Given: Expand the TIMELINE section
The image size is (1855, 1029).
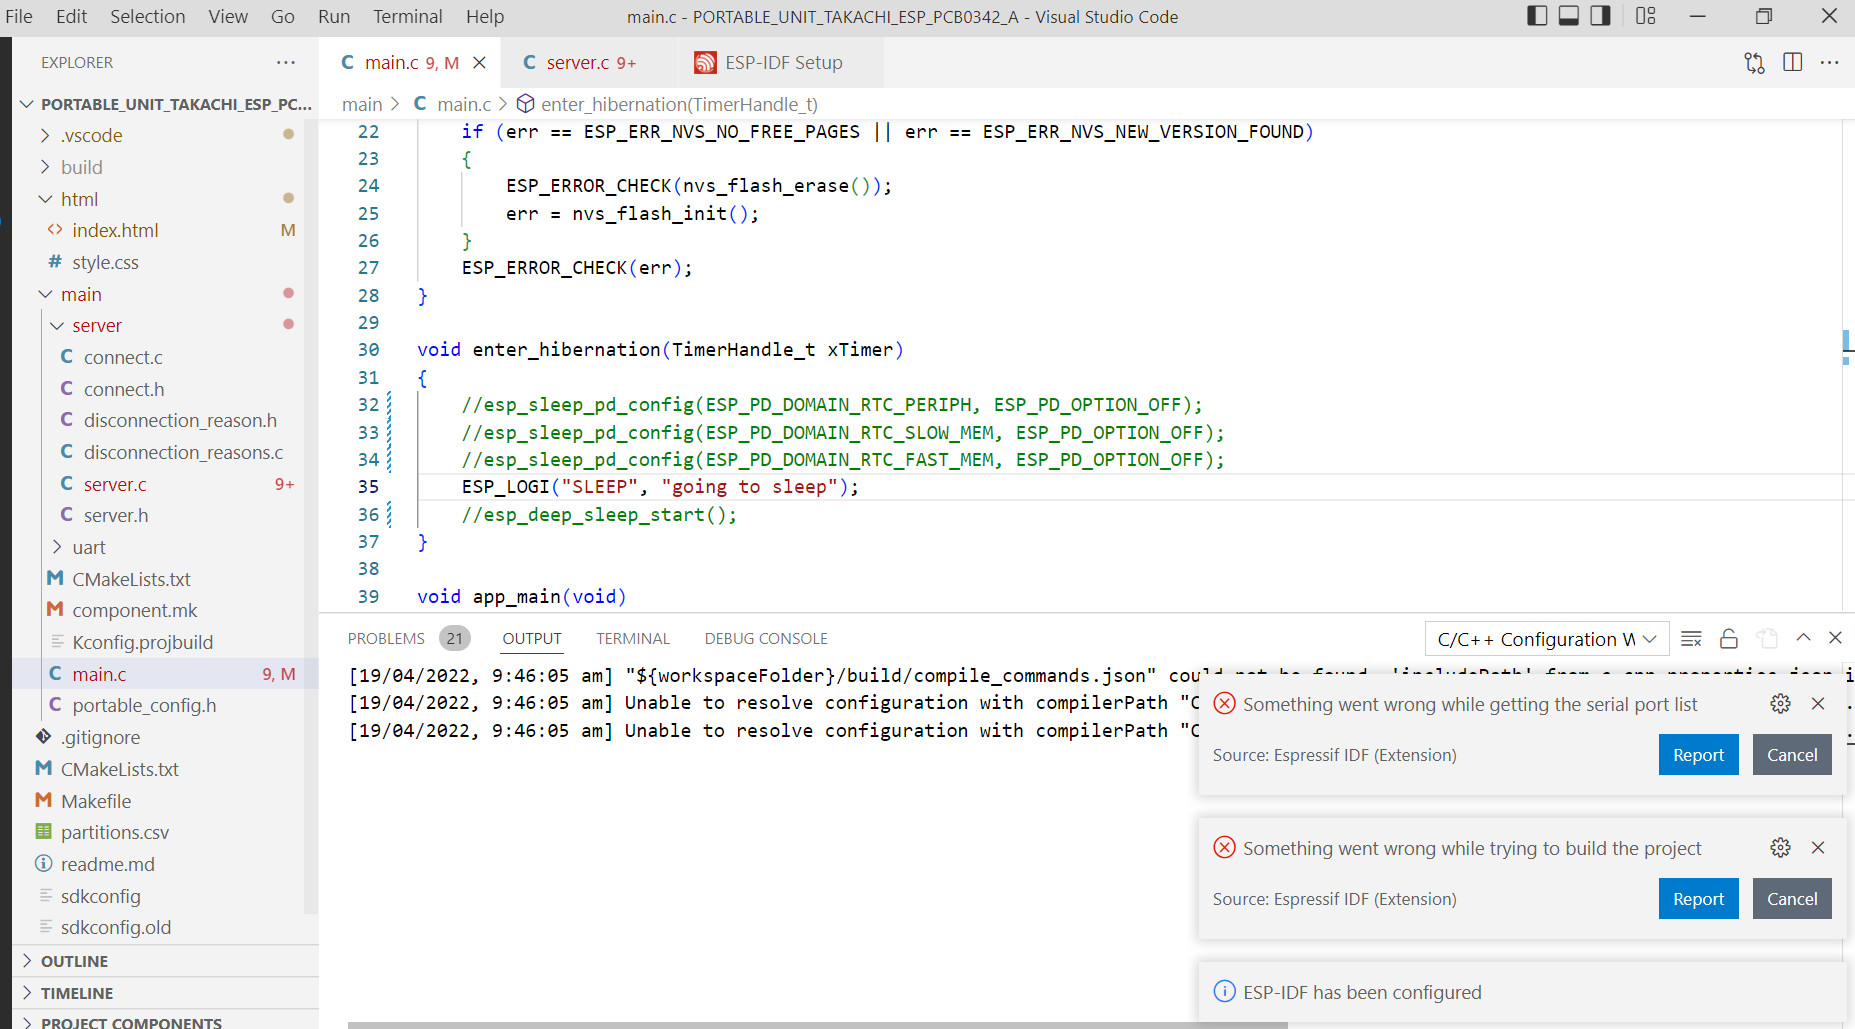Looking at the screenshot, I should 165,993.
